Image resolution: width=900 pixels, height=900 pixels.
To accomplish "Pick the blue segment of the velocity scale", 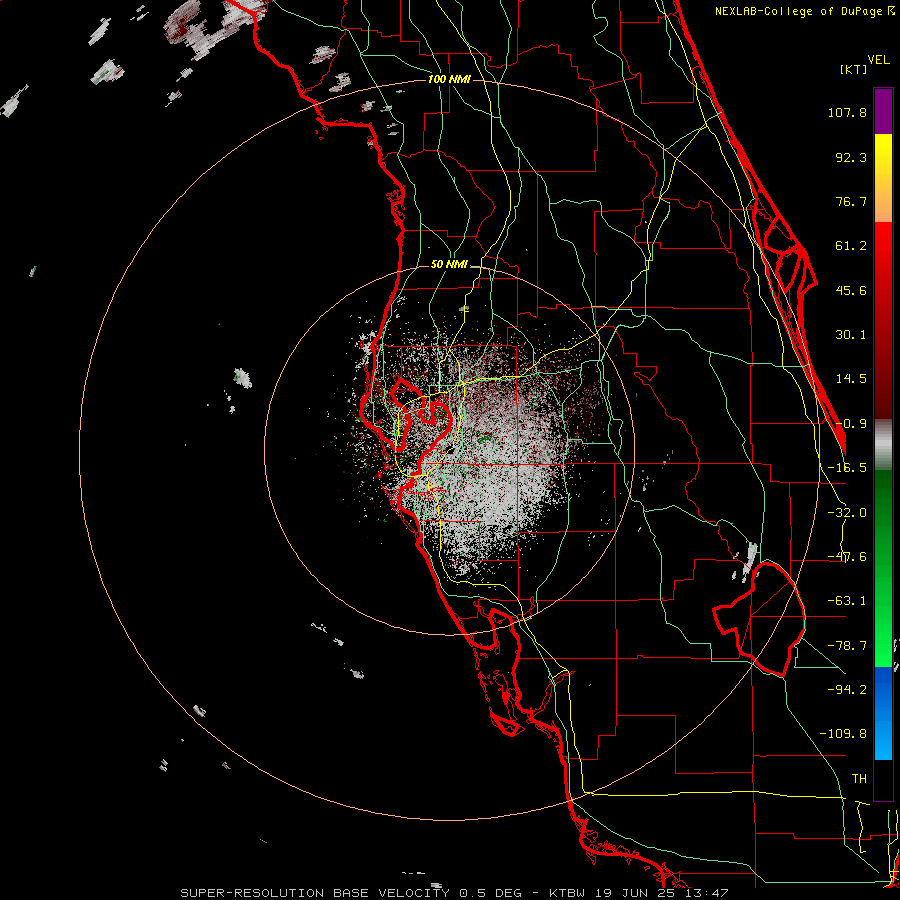I will pyautogui.click(x=883, y=713).
